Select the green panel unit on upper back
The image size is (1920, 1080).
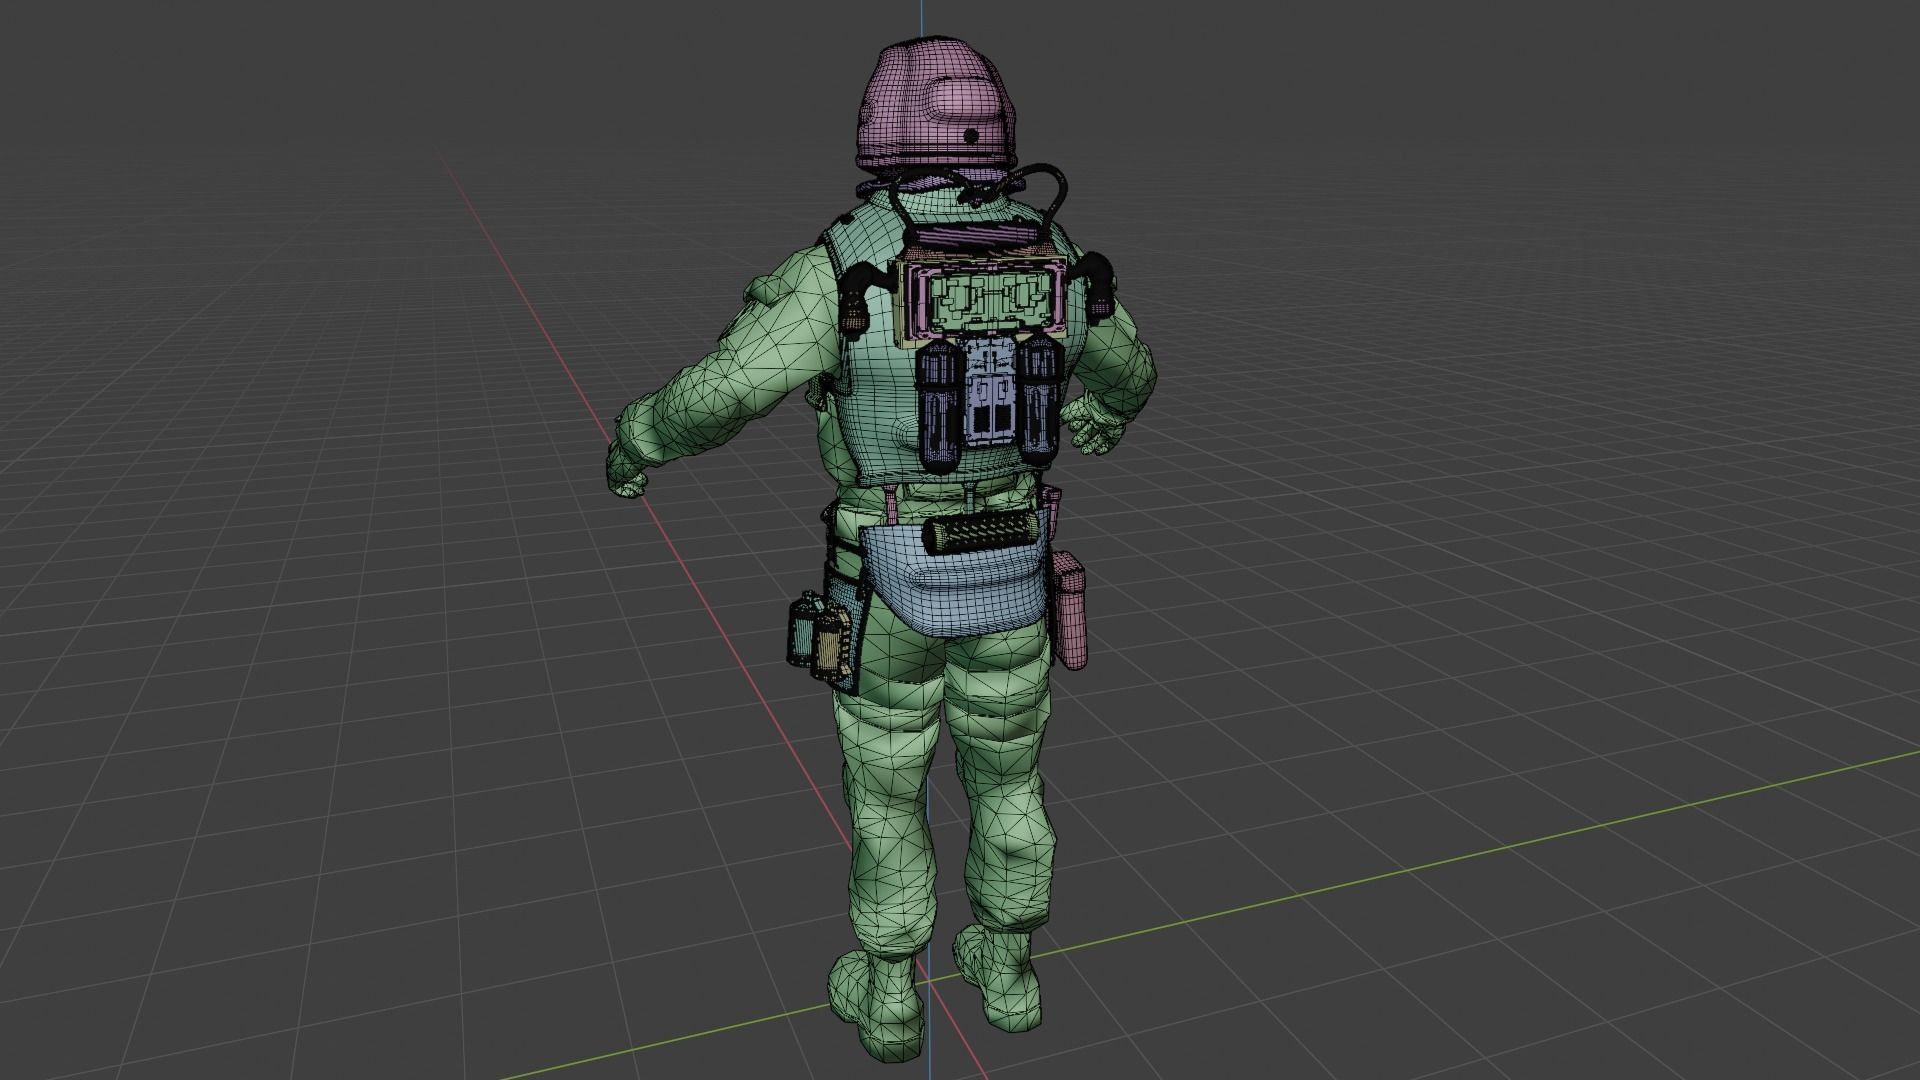point(990,302)
